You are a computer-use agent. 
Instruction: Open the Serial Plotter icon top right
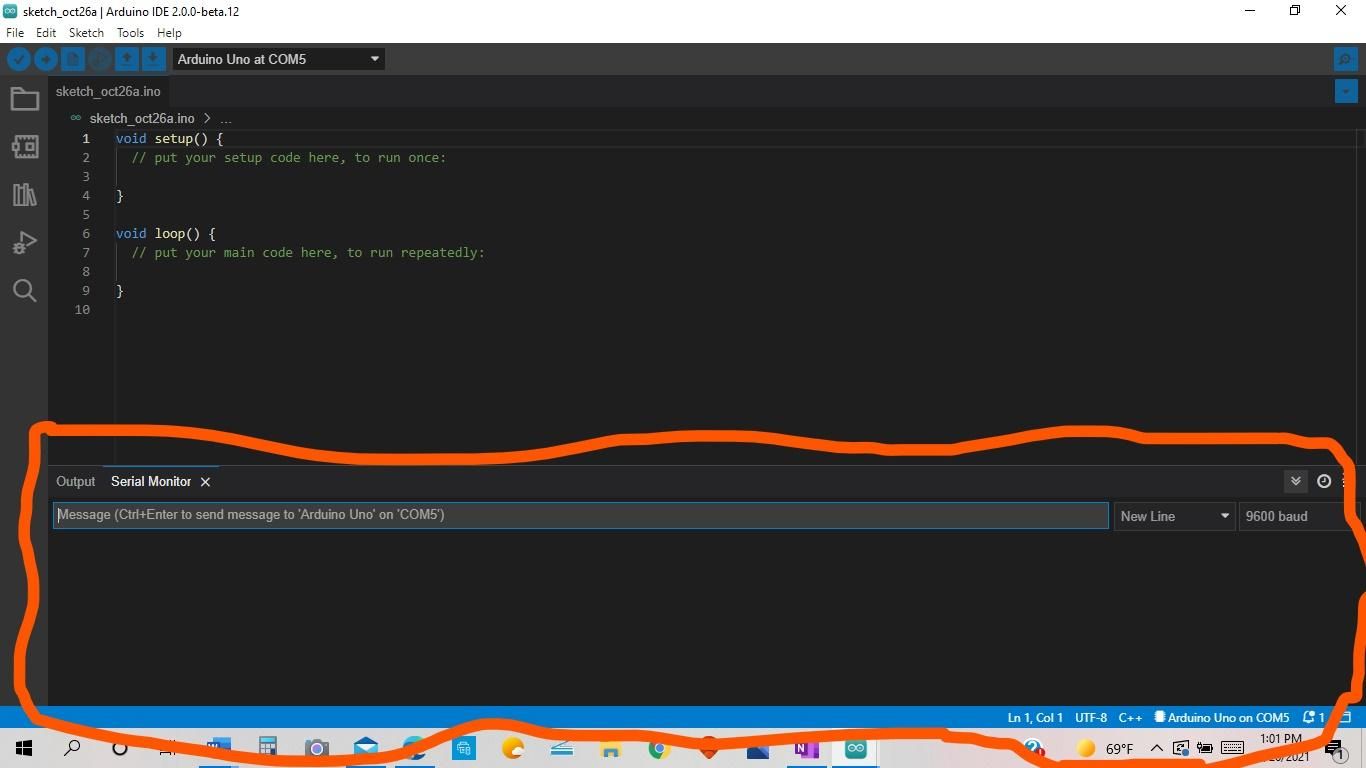point(1345,59)
